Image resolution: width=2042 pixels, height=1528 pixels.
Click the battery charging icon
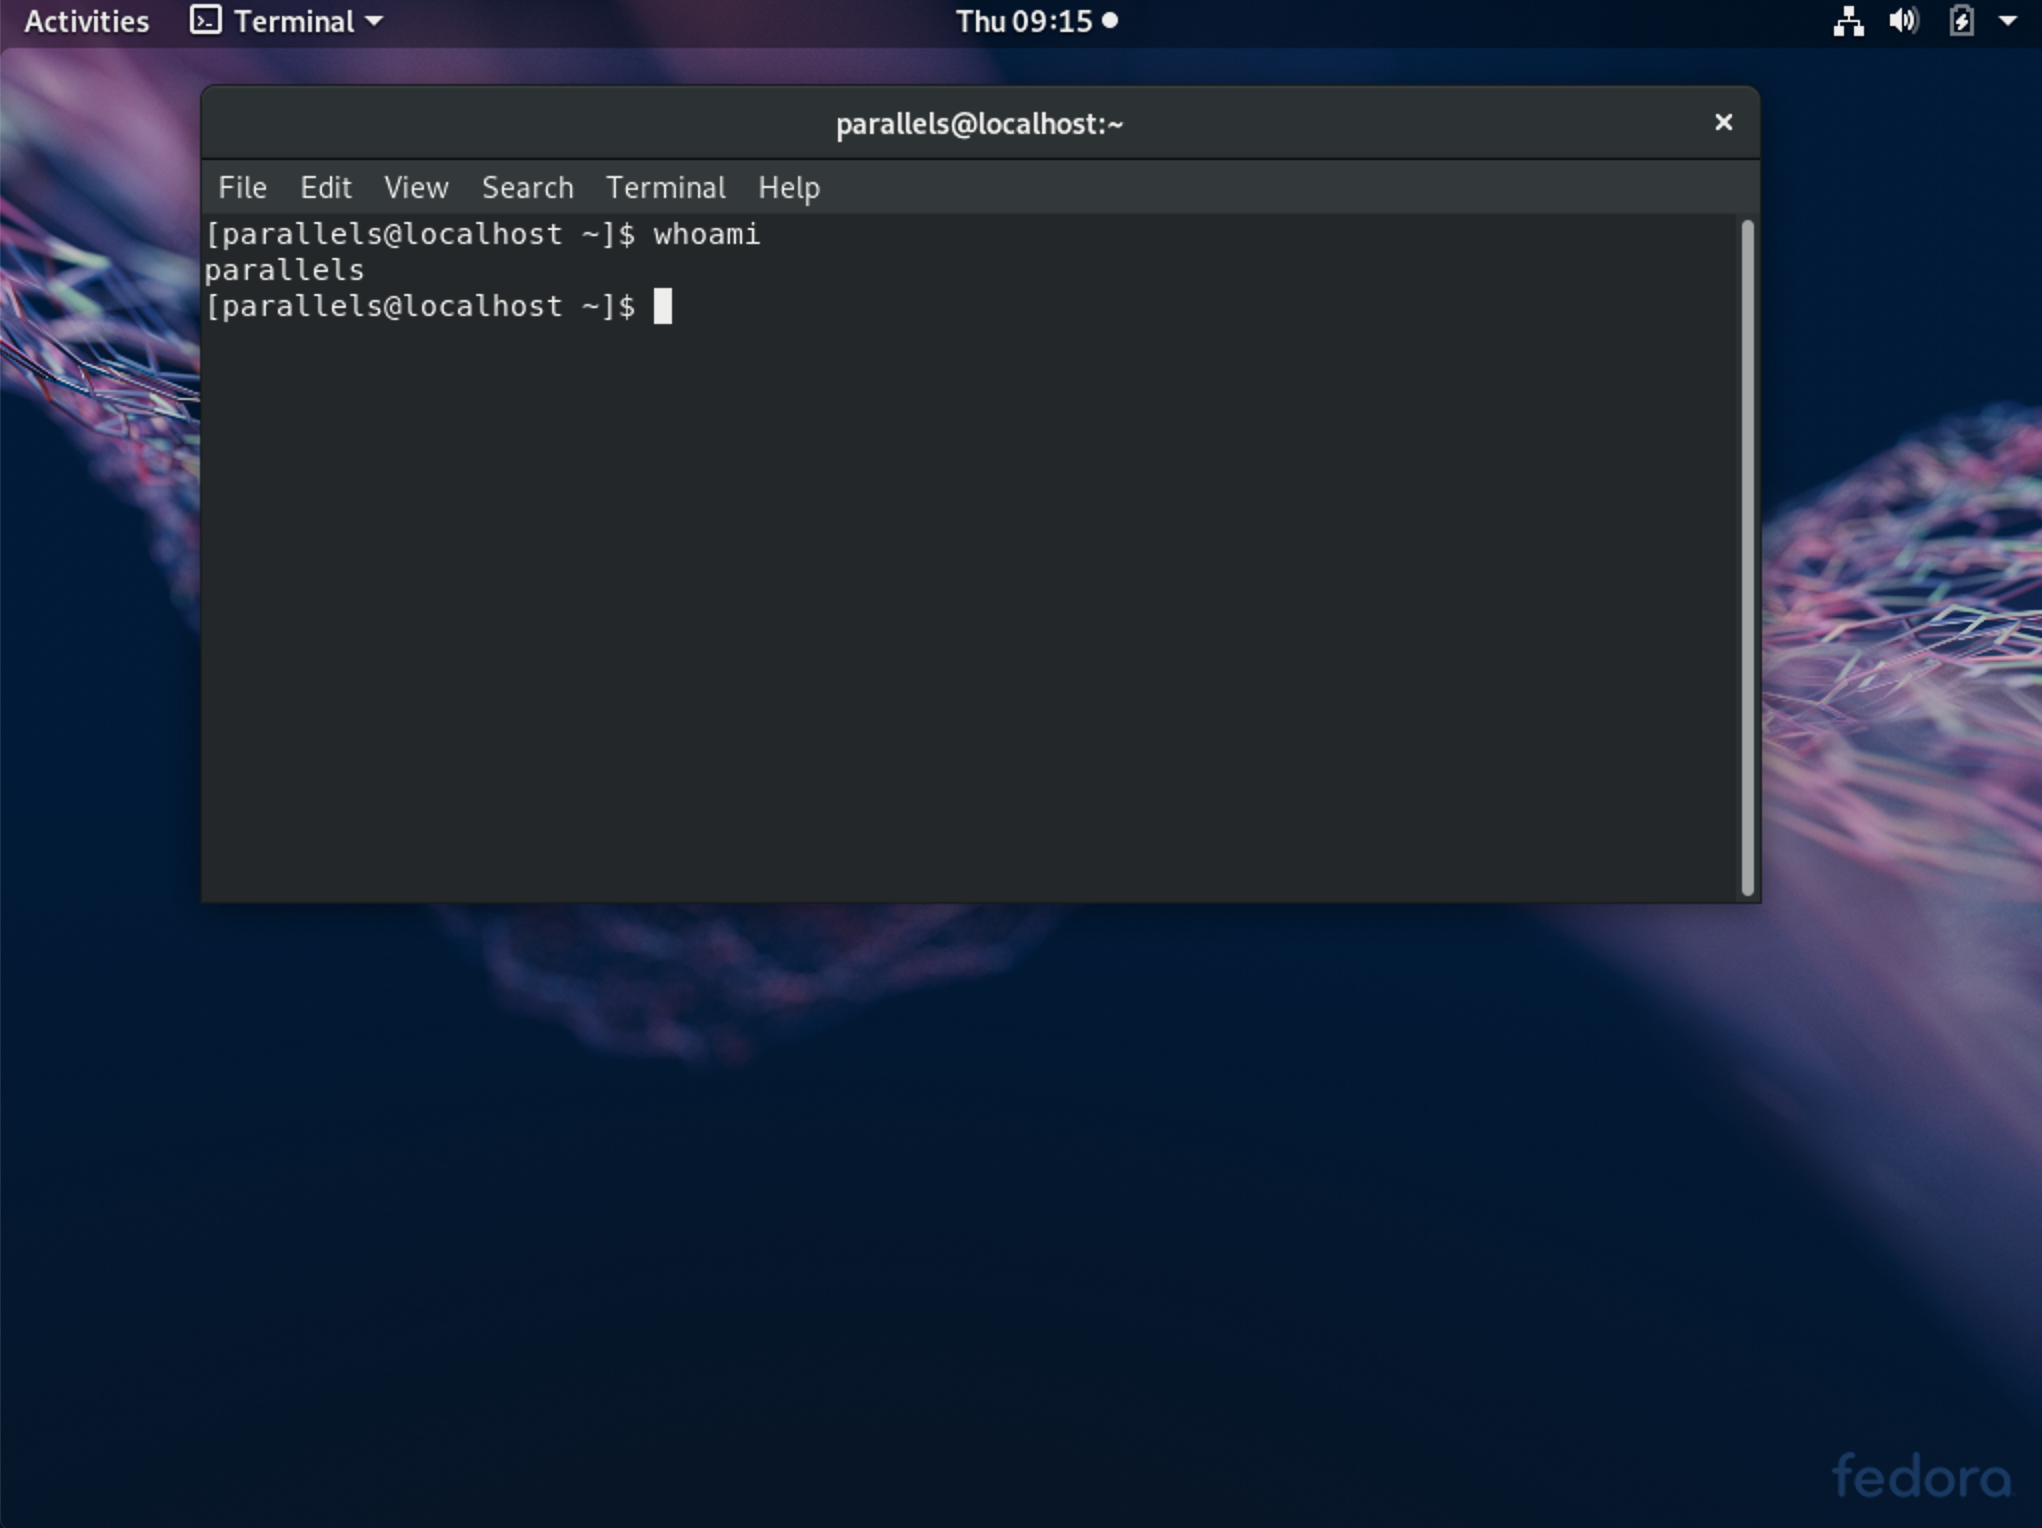click(x=1961, y=21)
